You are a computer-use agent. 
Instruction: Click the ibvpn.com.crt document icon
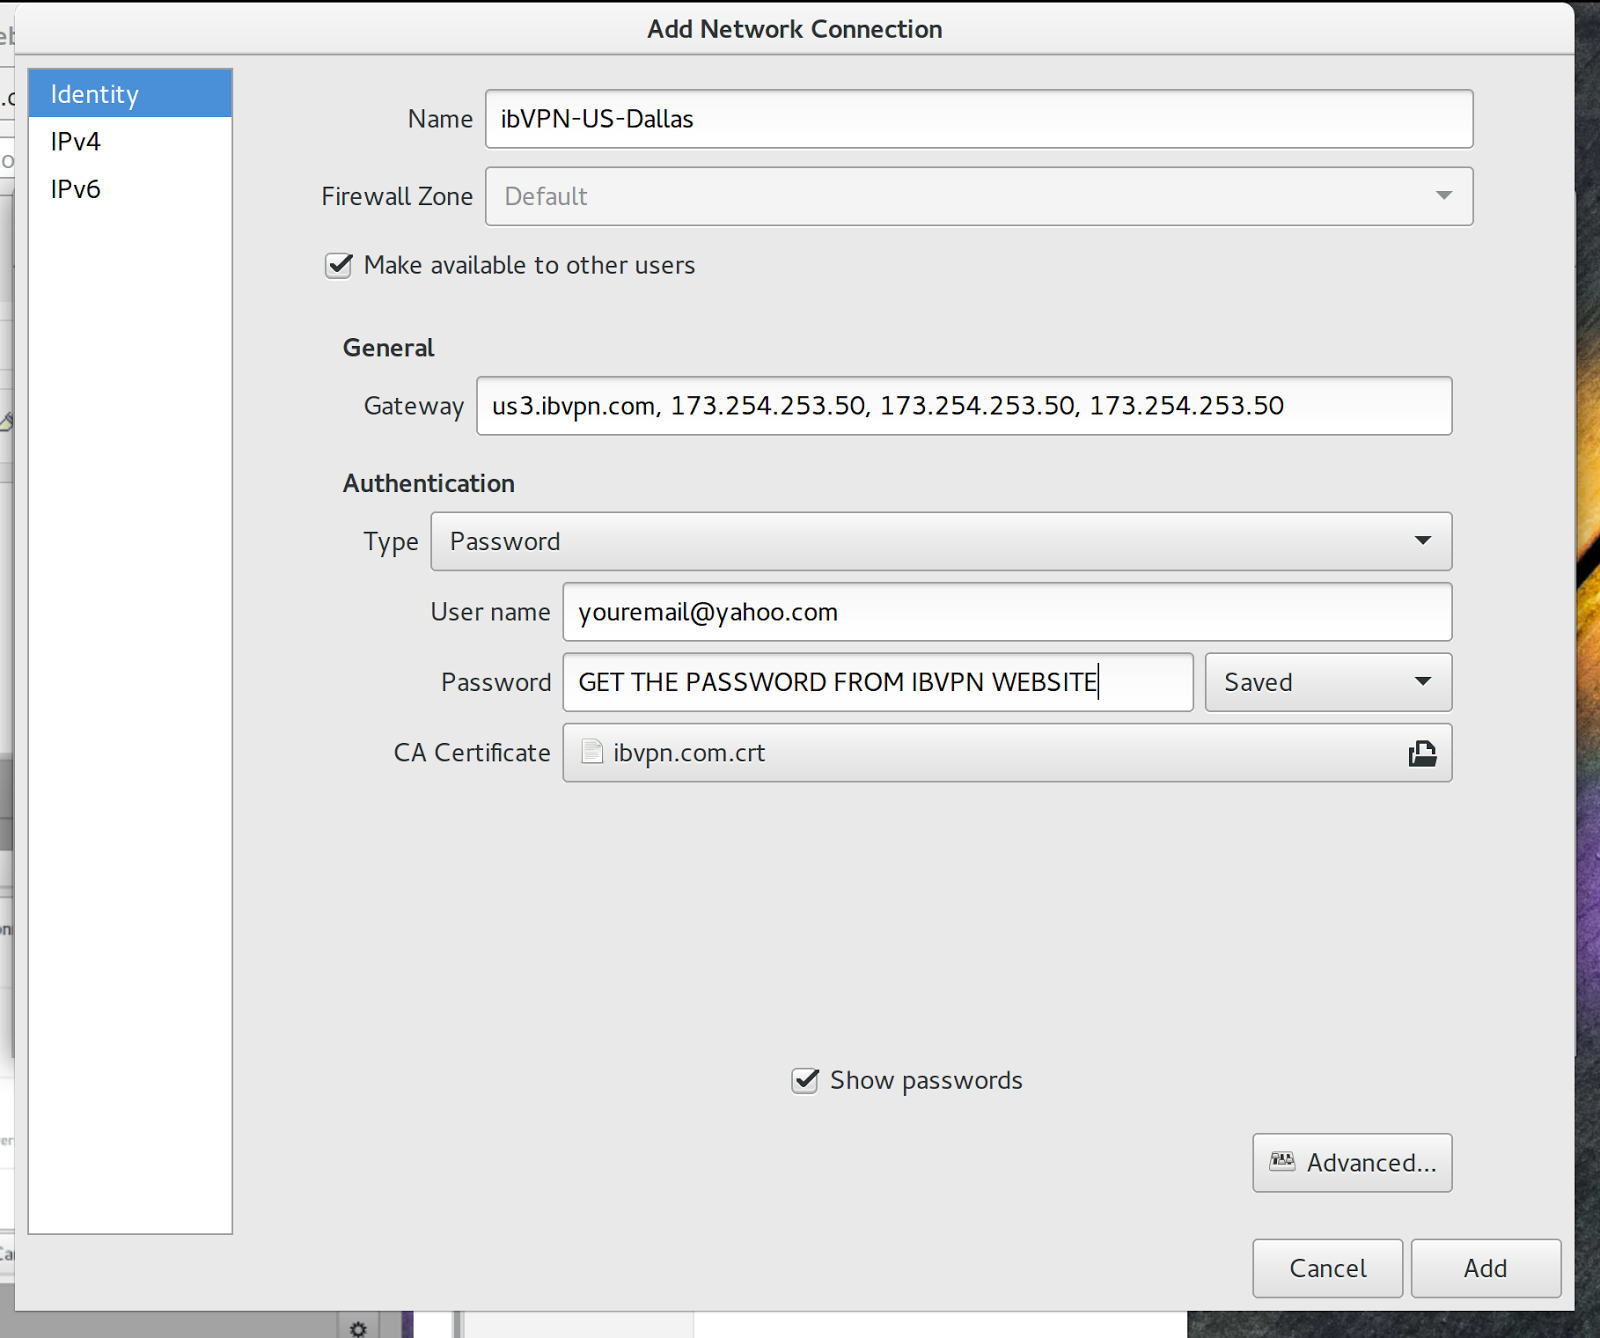(x=592, y=752)
